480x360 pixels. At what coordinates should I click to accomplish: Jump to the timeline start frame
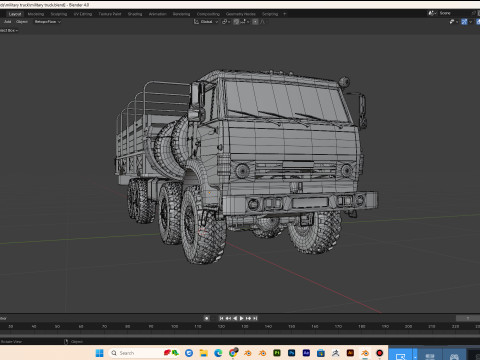[x=221, y=318]
